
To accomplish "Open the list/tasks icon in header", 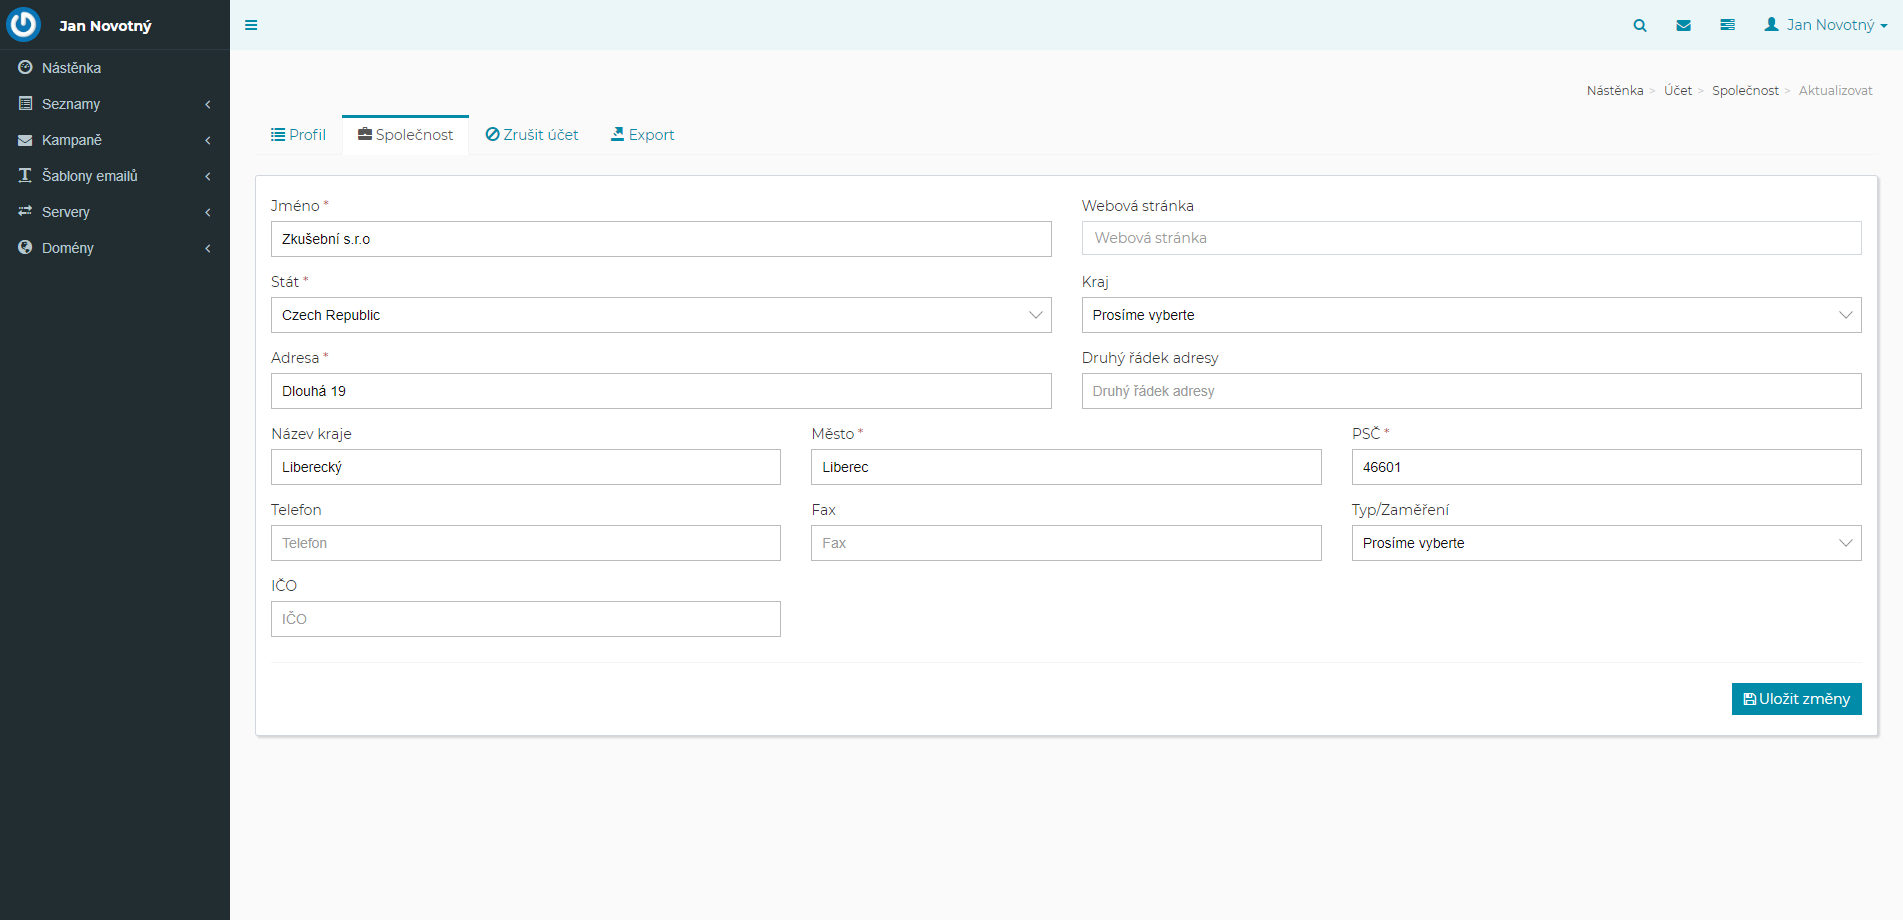I will [1727, 25].
